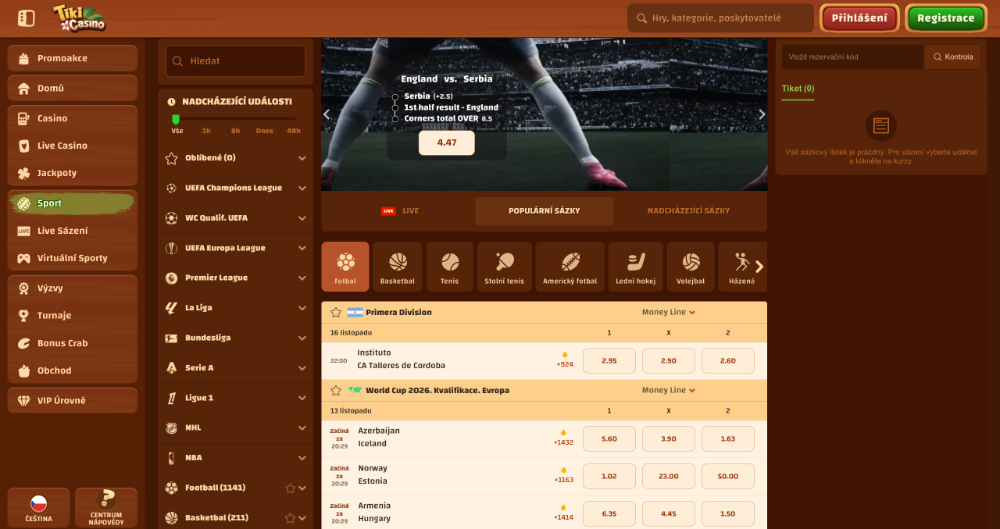The height and width of the screenshot is (529, 1000).
Task: Open Money Line dropdown for World Cup 2026
Action: 668,391
